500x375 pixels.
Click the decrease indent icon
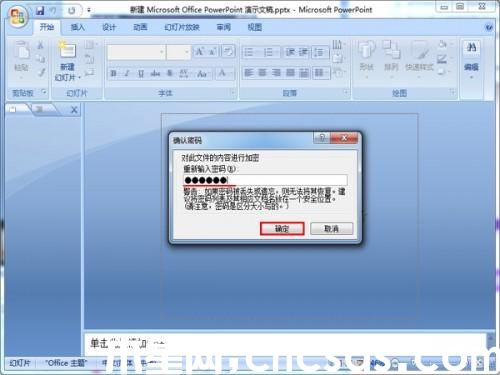[x=290, y=52]
